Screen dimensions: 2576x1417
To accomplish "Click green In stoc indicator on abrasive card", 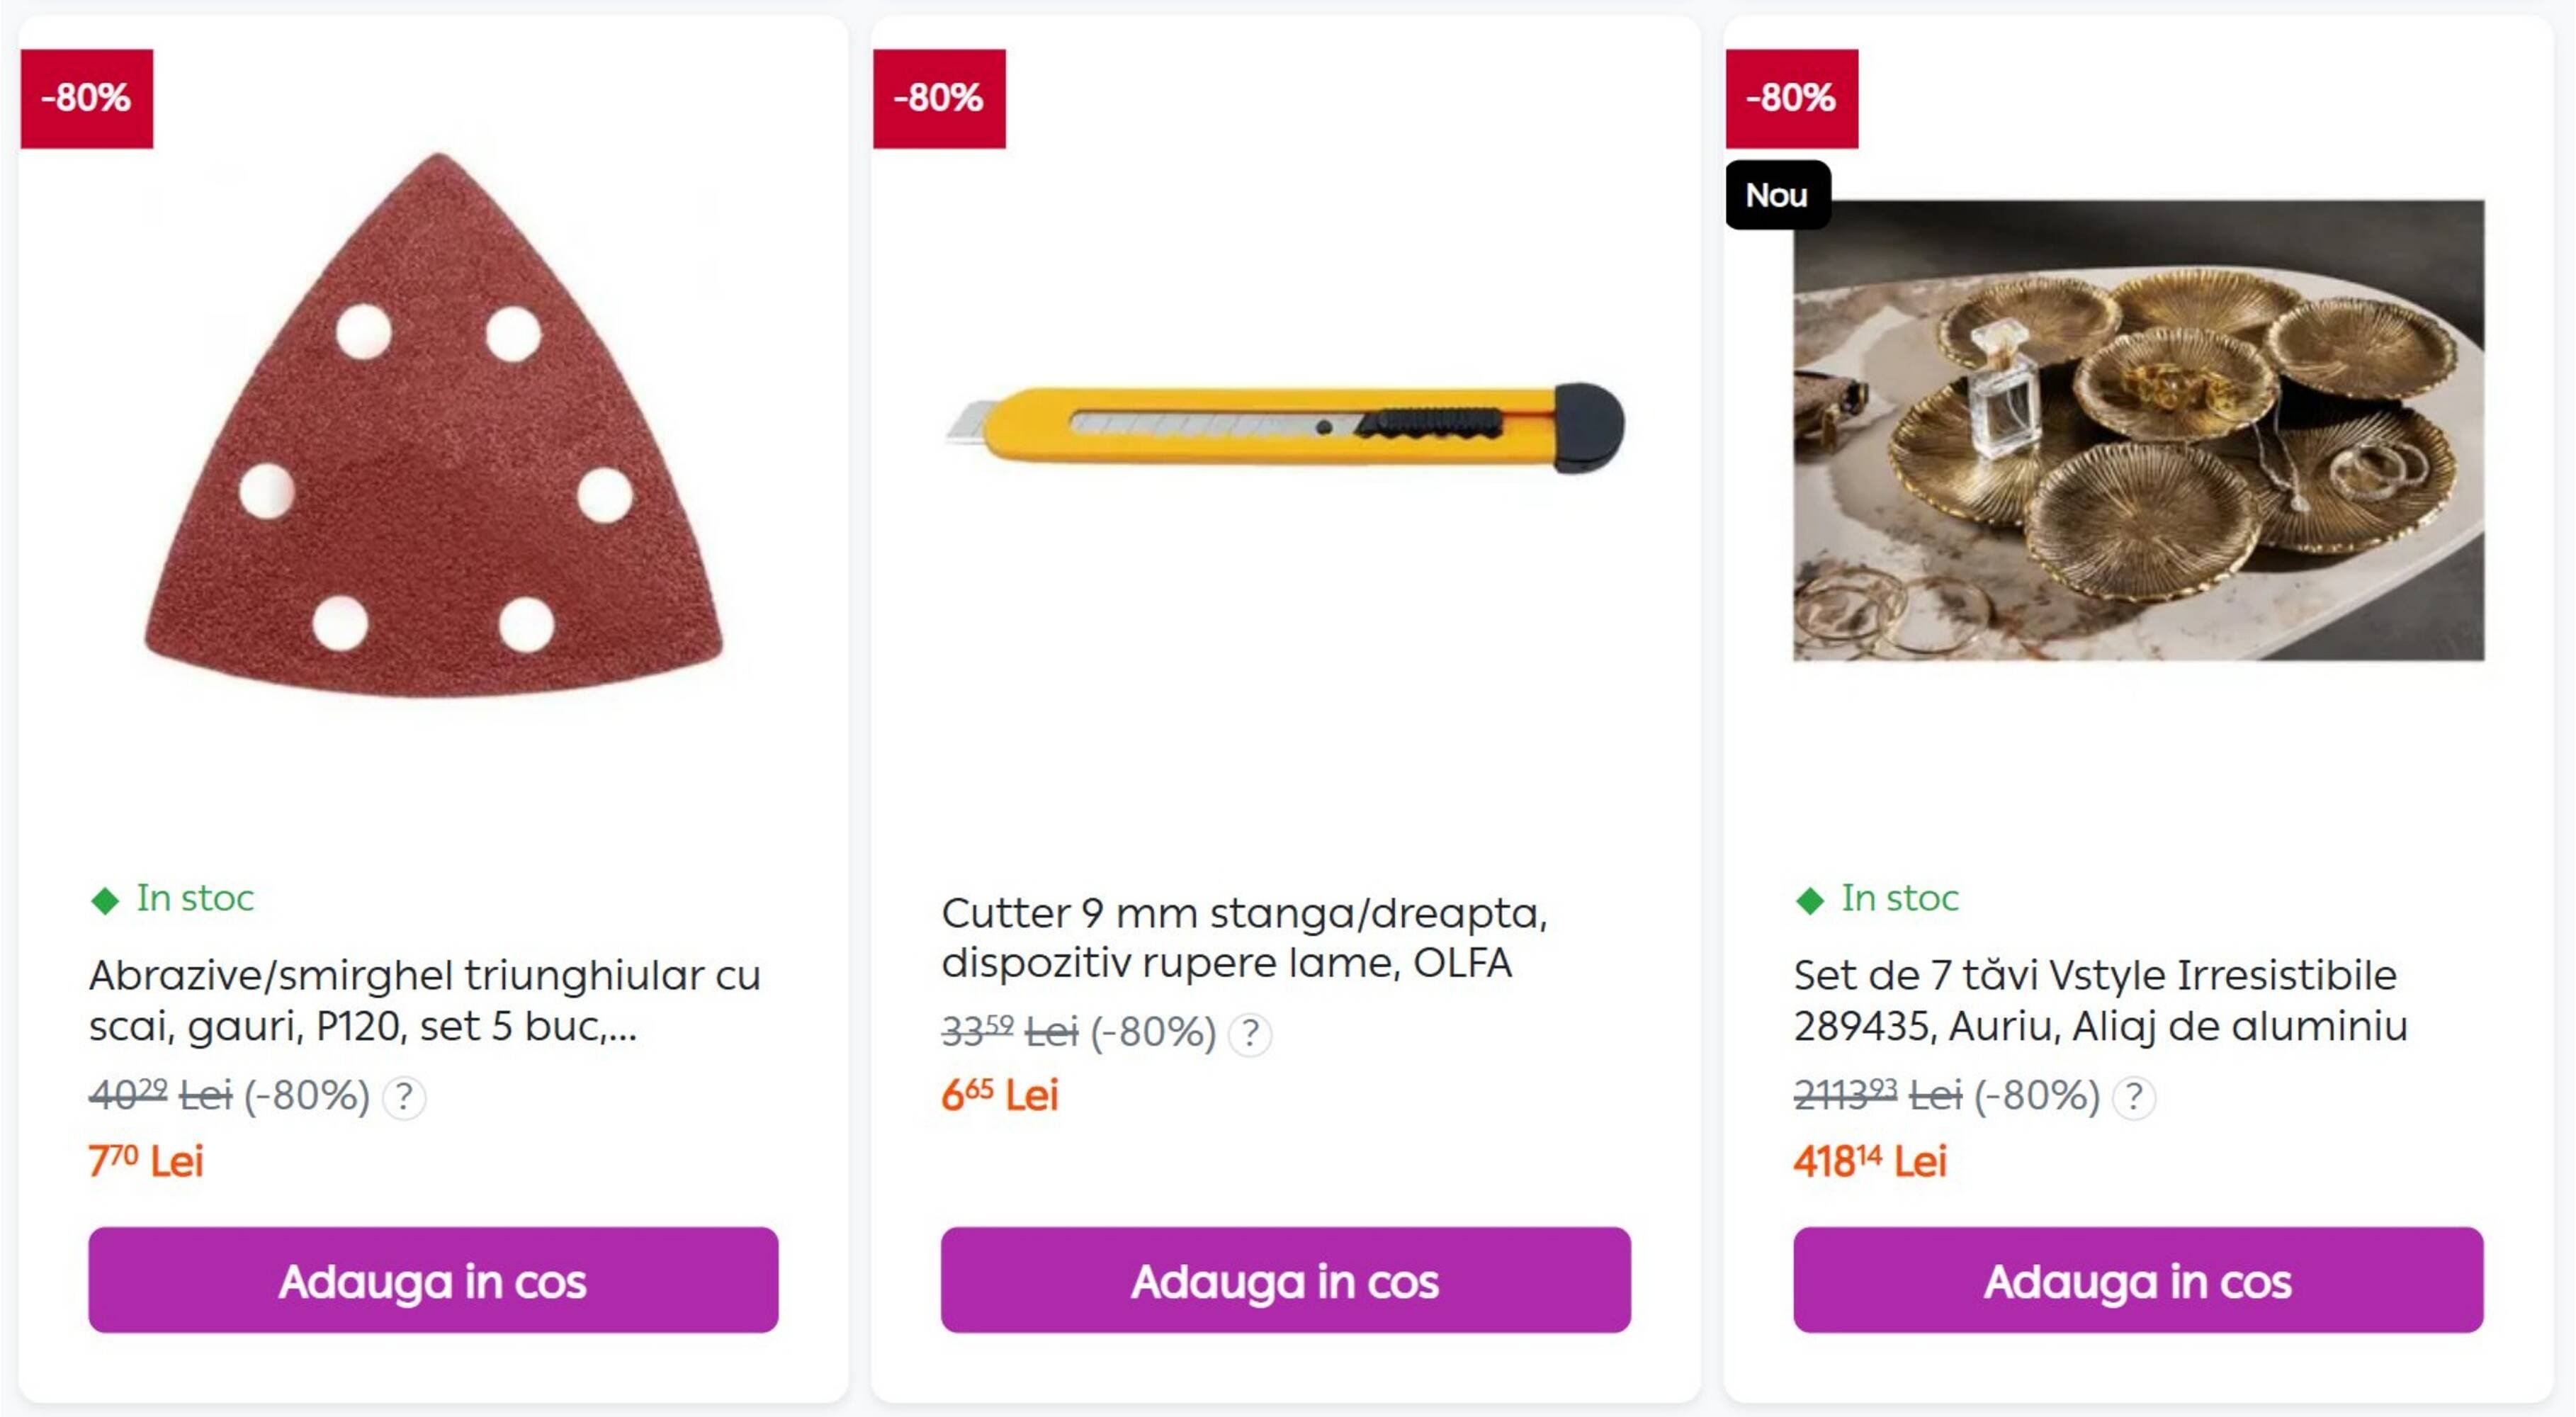I will [x=172, y=898].
